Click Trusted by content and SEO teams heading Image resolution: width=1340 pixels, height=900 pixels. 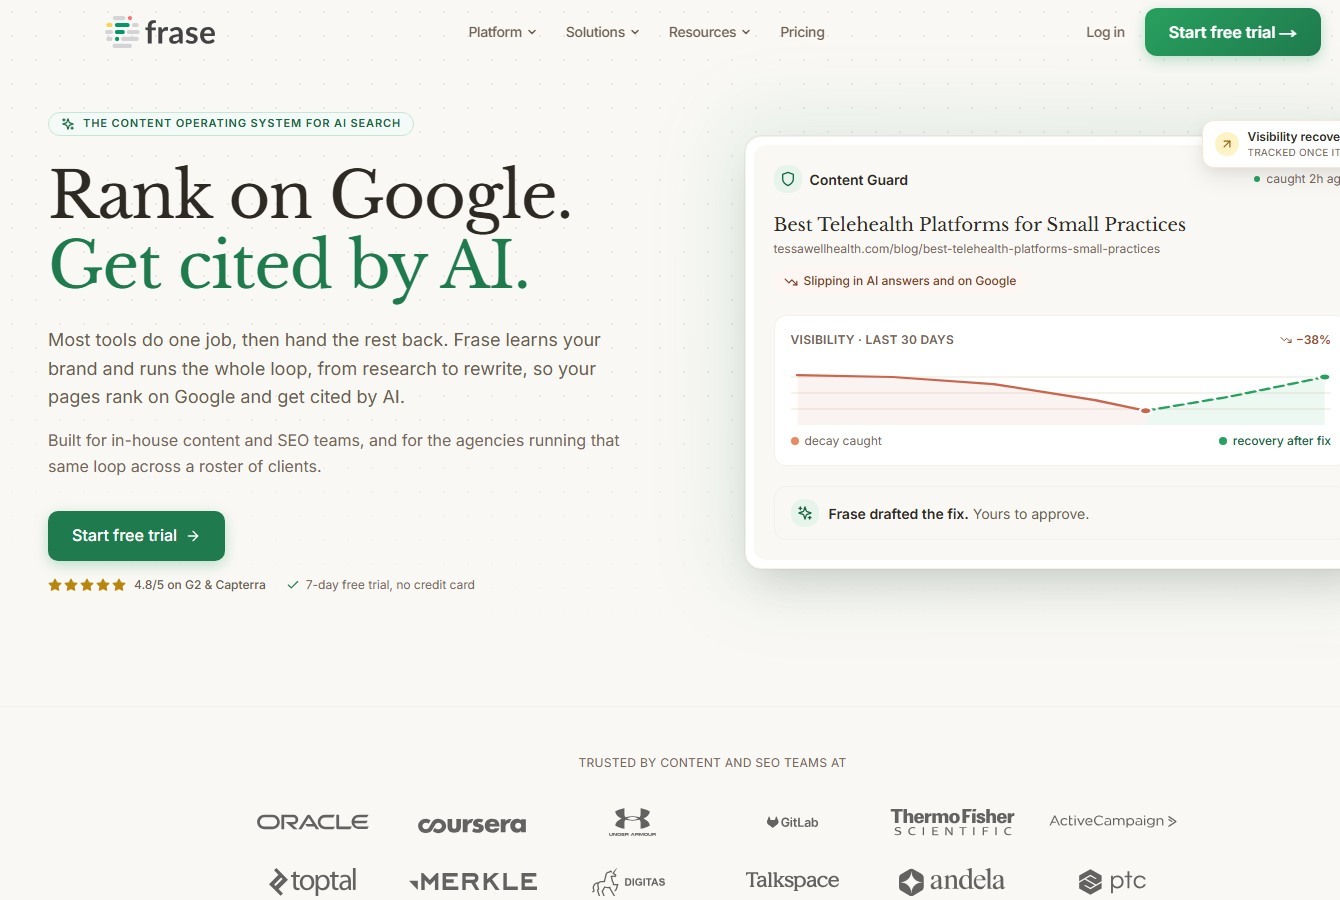pos(712,763)
